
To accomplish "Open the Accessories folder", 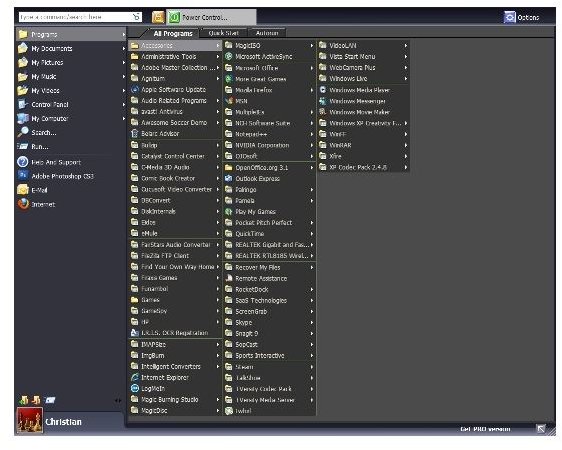I will (175, 46).
